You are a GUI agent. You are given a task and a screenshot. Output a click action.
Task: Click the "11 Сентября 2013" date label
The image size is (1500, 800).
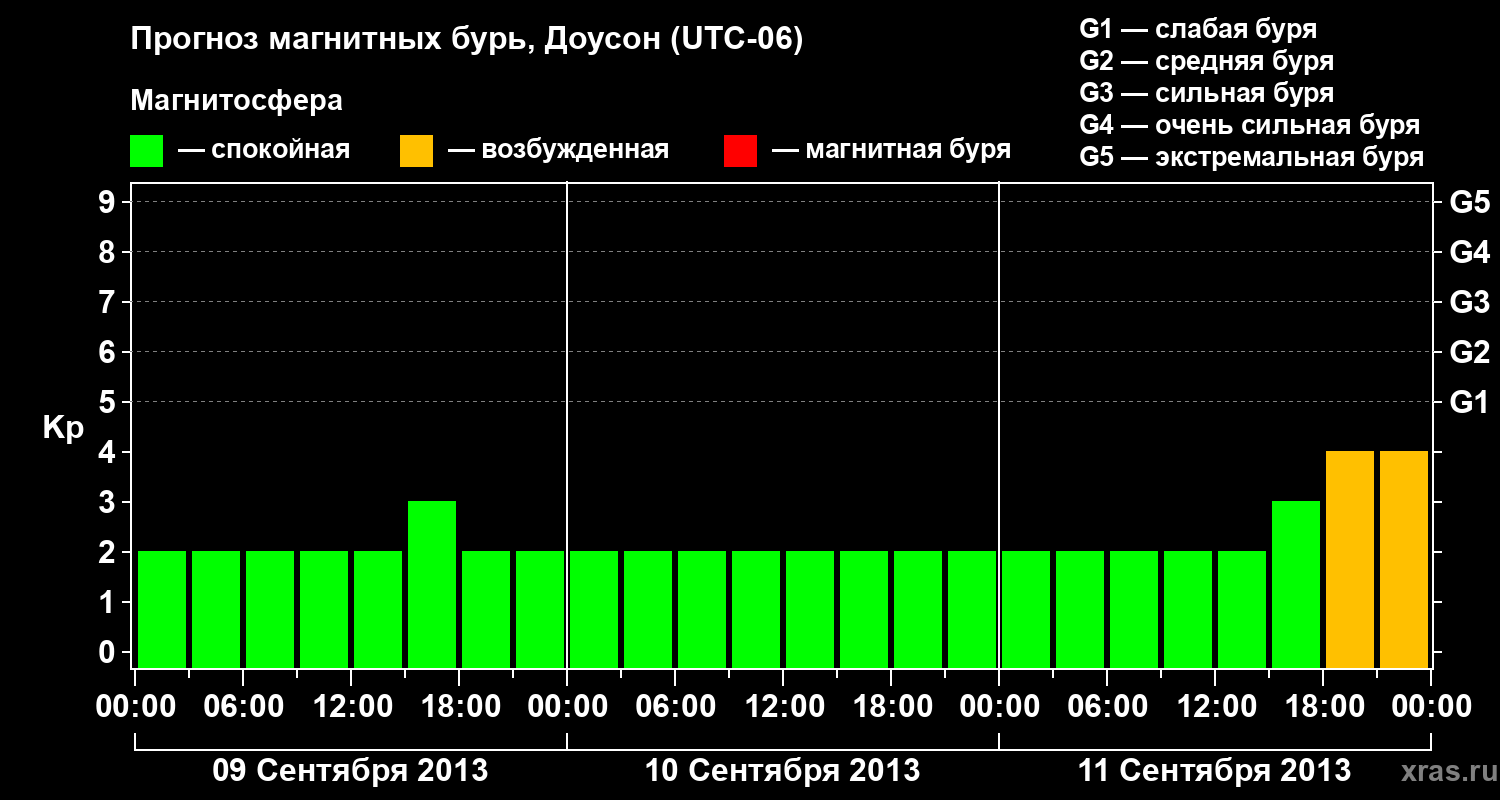pyautogui.click(x=1214, y=771)
